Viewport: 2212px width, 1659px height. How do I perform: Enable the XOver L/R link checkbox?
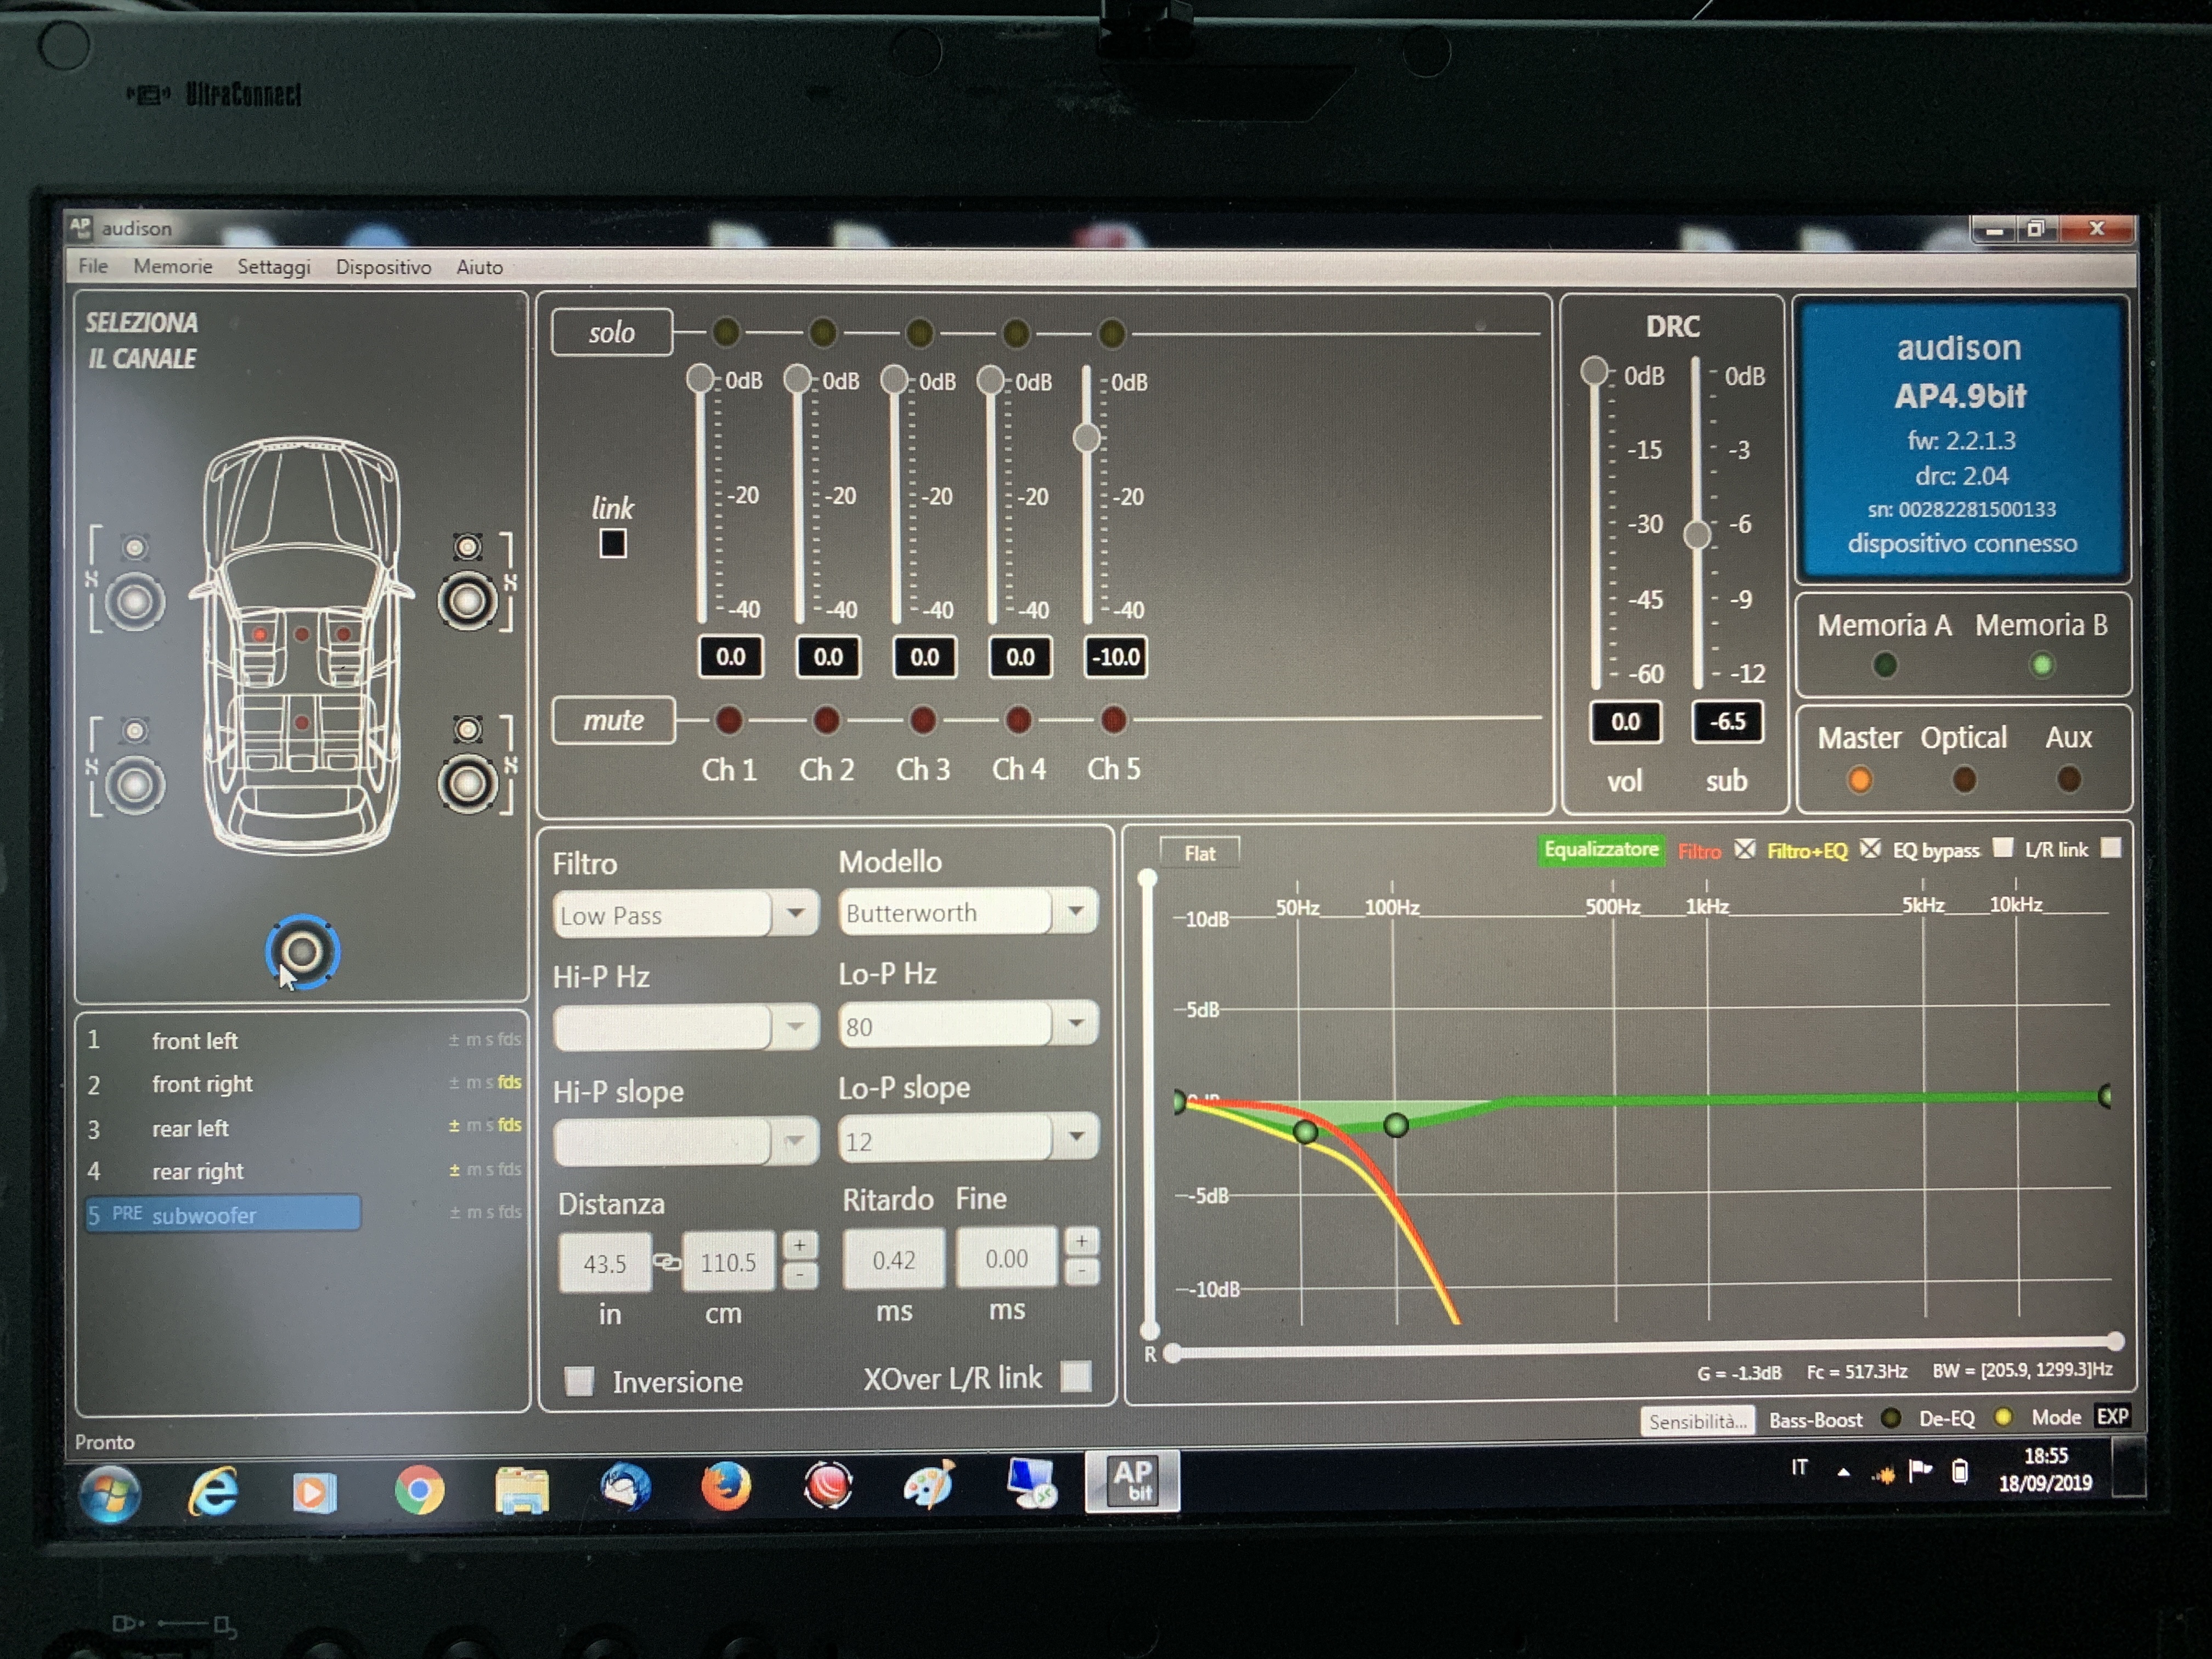coord(1076,1377)
